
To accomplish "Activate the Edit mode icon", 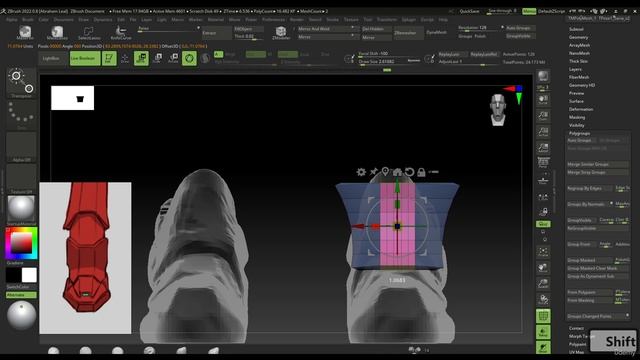I will tap(109, 58).
